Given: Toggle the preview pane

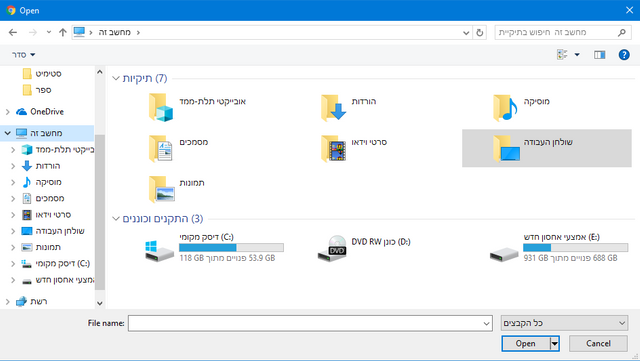Looking at the screenshot, I should [599, 55].
